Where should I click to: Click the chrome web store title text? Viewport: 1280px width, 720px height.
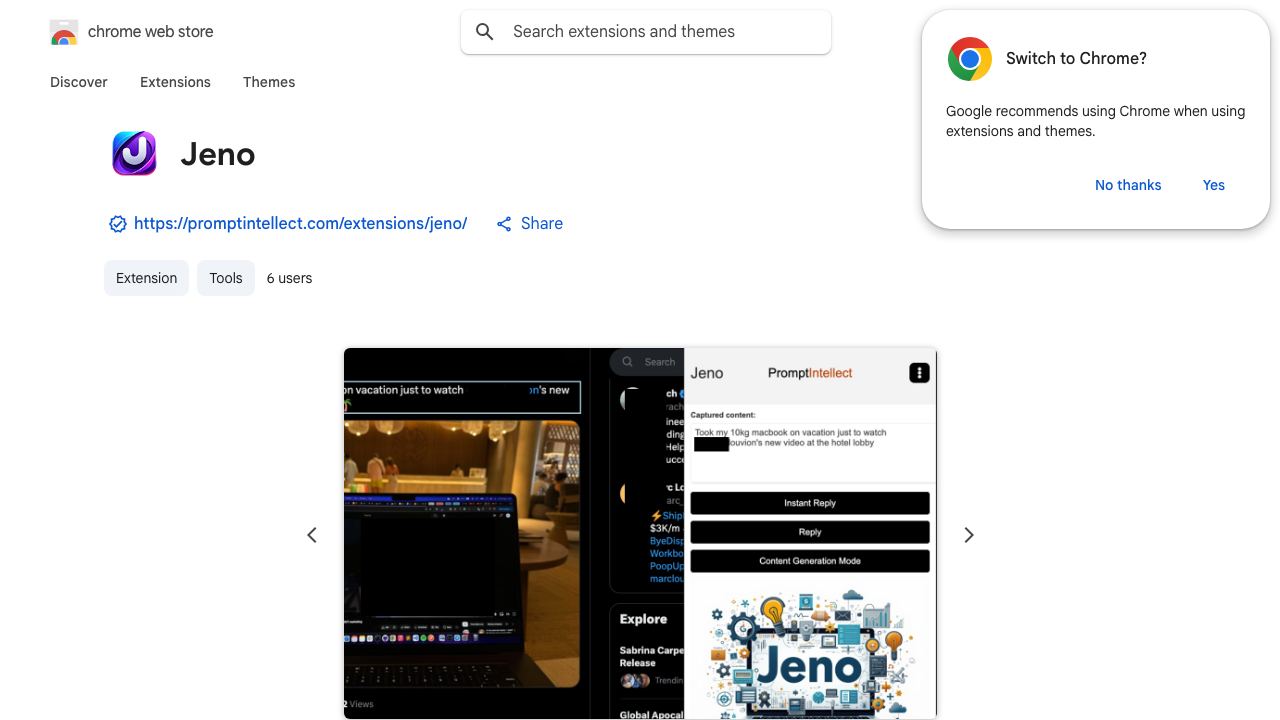[151, 32]
